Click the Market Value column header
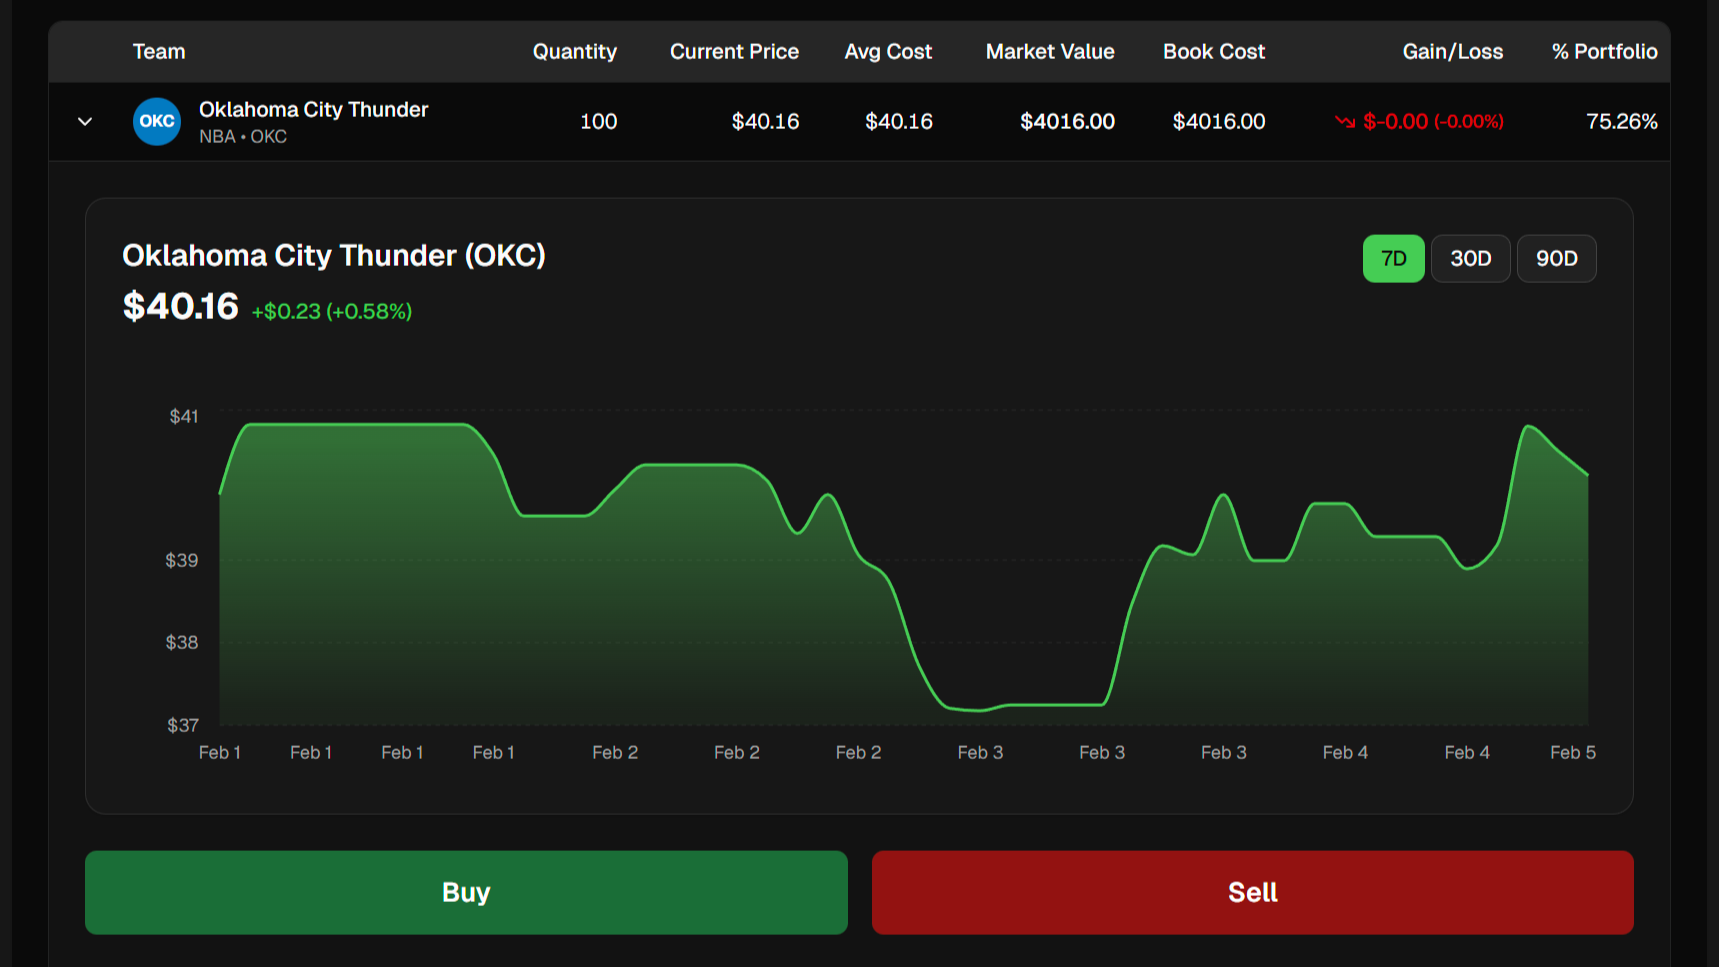The image size is (1719, 967). [1050, 52]
